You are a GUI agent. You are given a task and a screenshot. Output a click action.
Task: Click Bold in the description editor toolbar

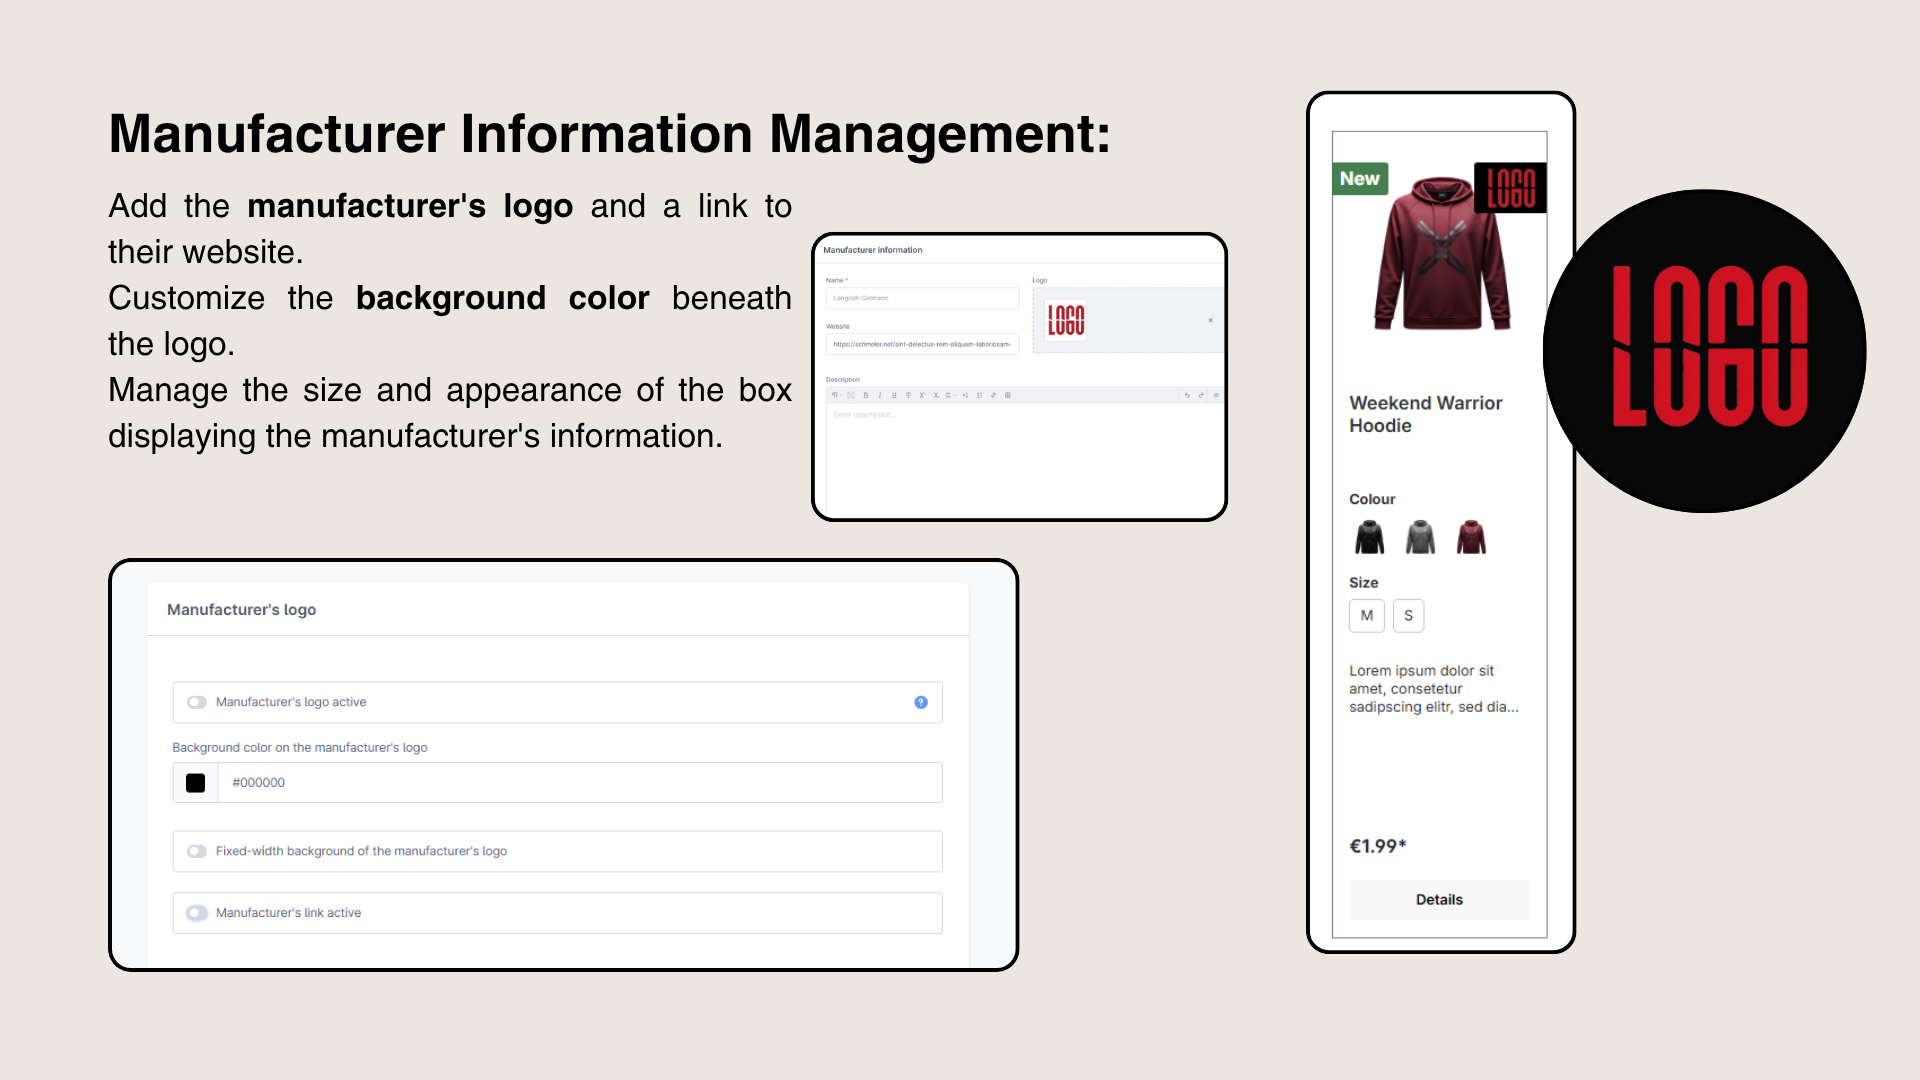coord(866,395)
